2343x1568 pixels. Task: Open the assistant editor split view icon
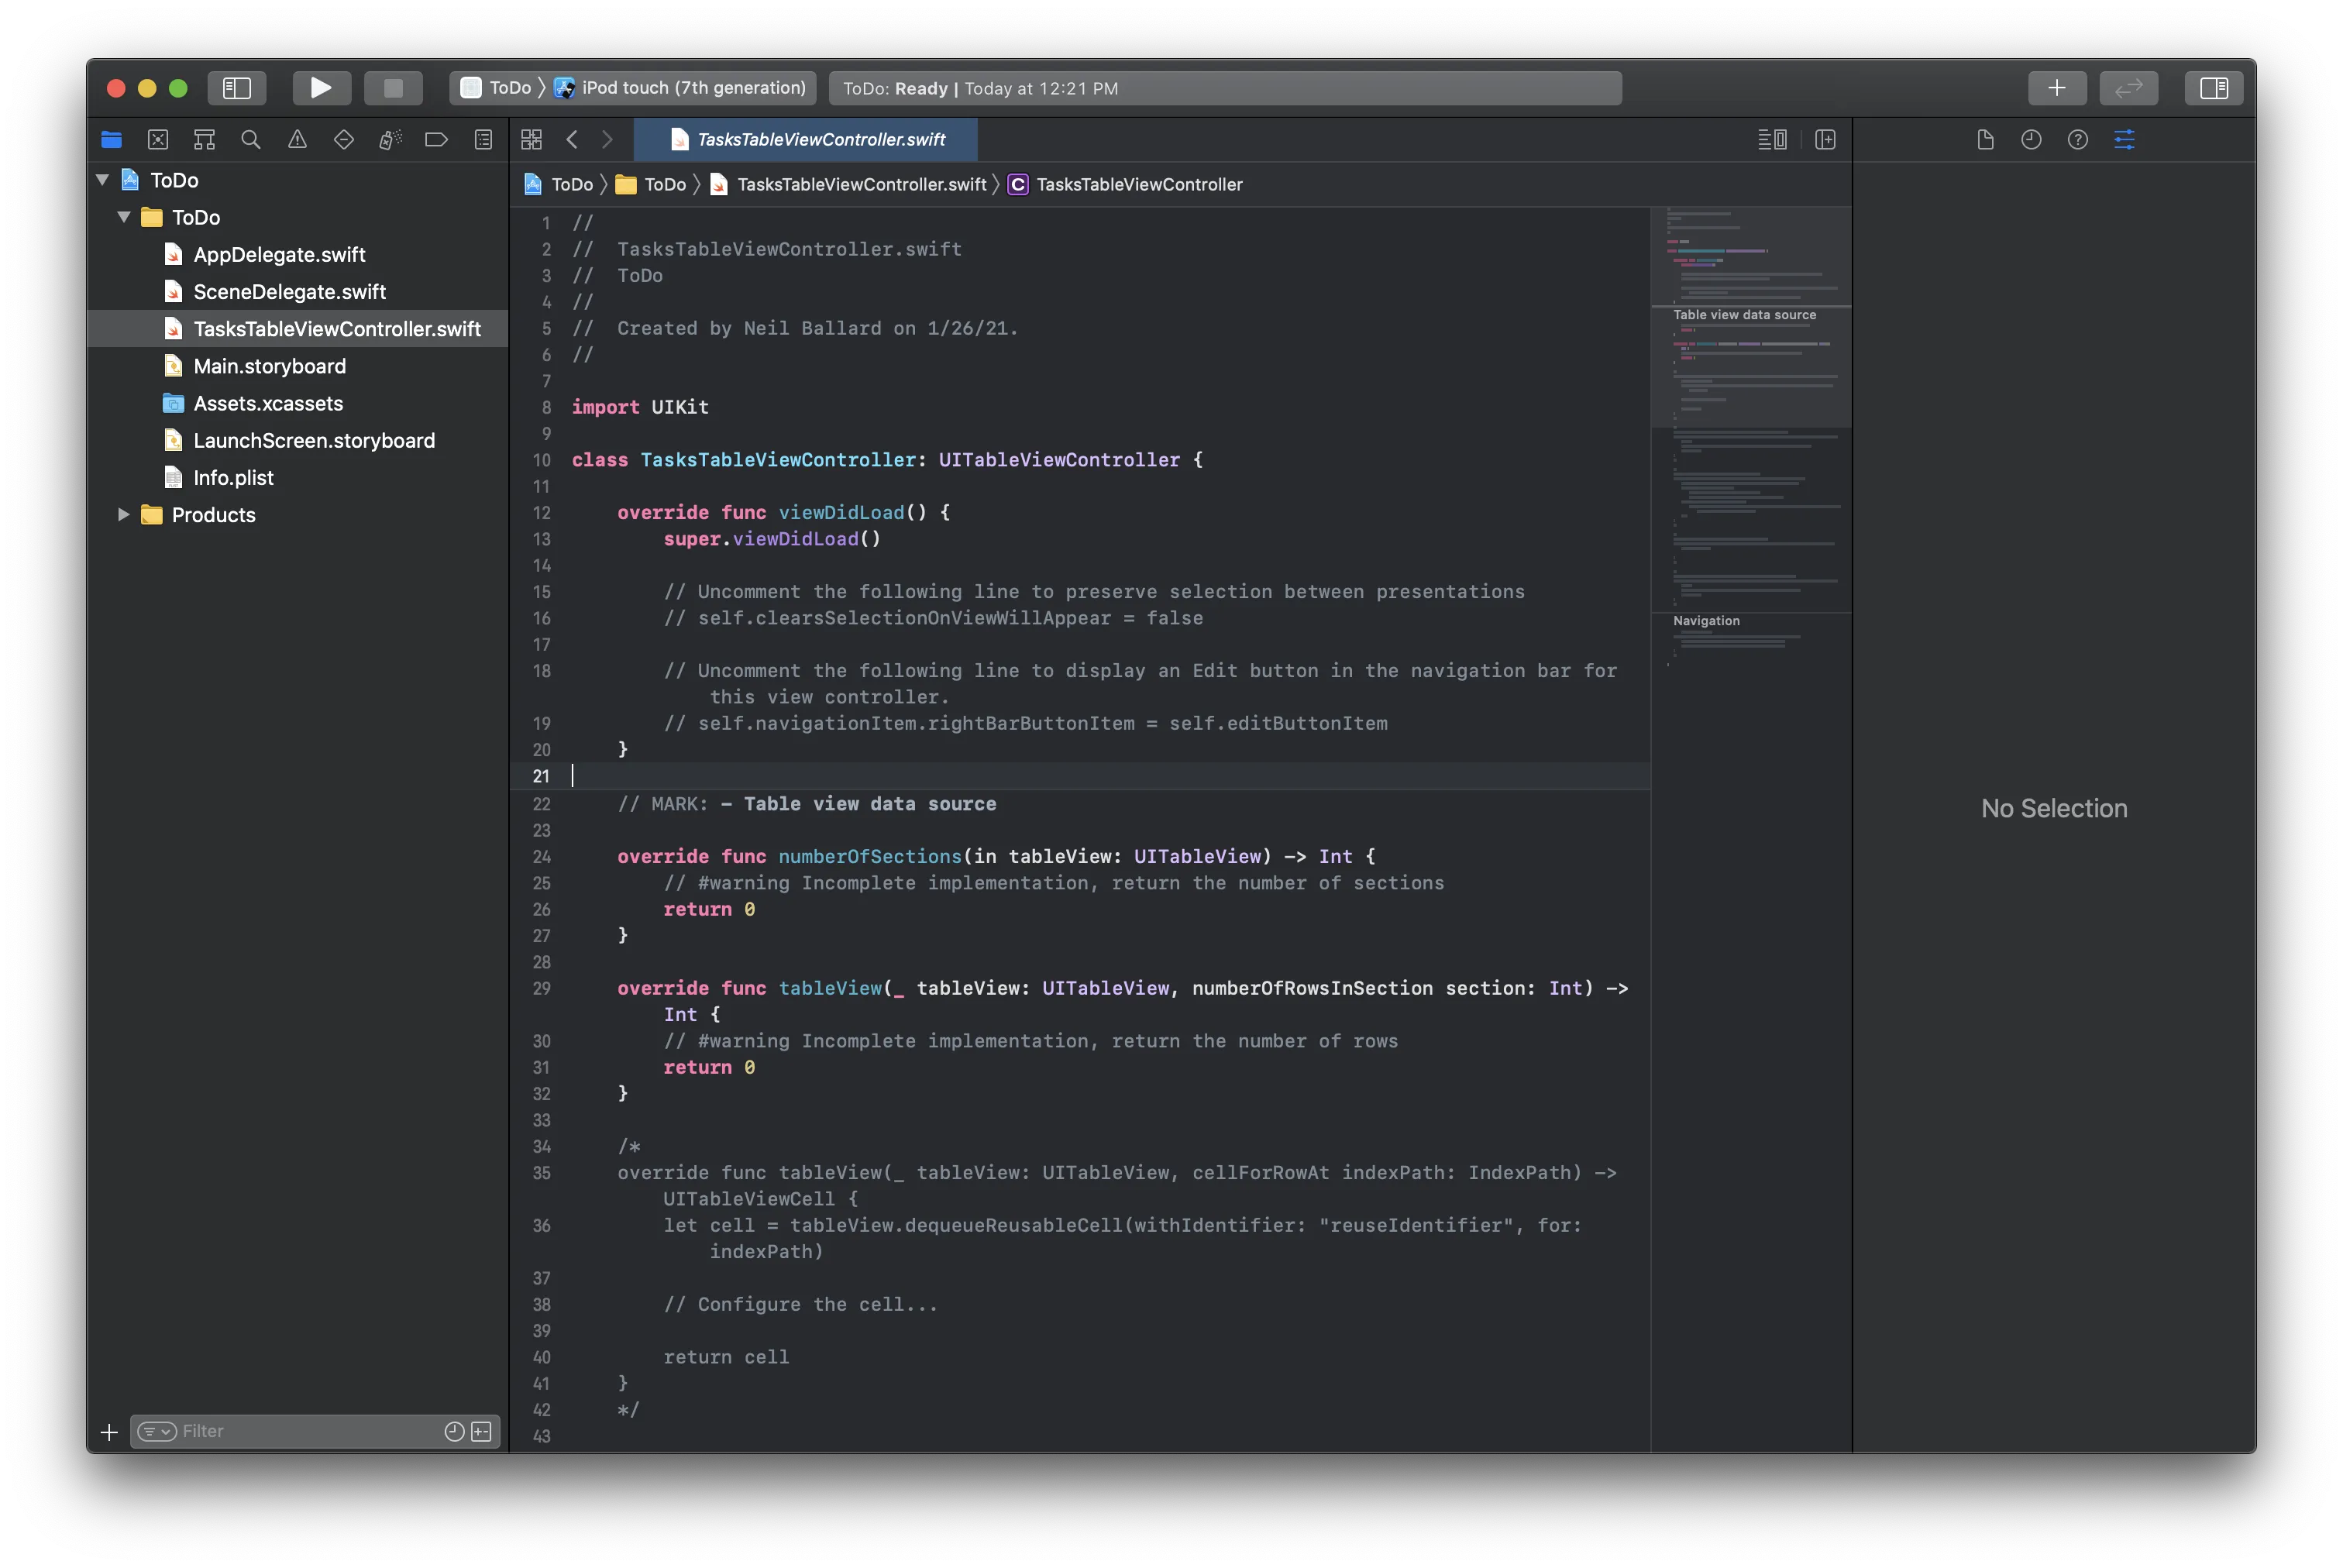pos(1825,138)
